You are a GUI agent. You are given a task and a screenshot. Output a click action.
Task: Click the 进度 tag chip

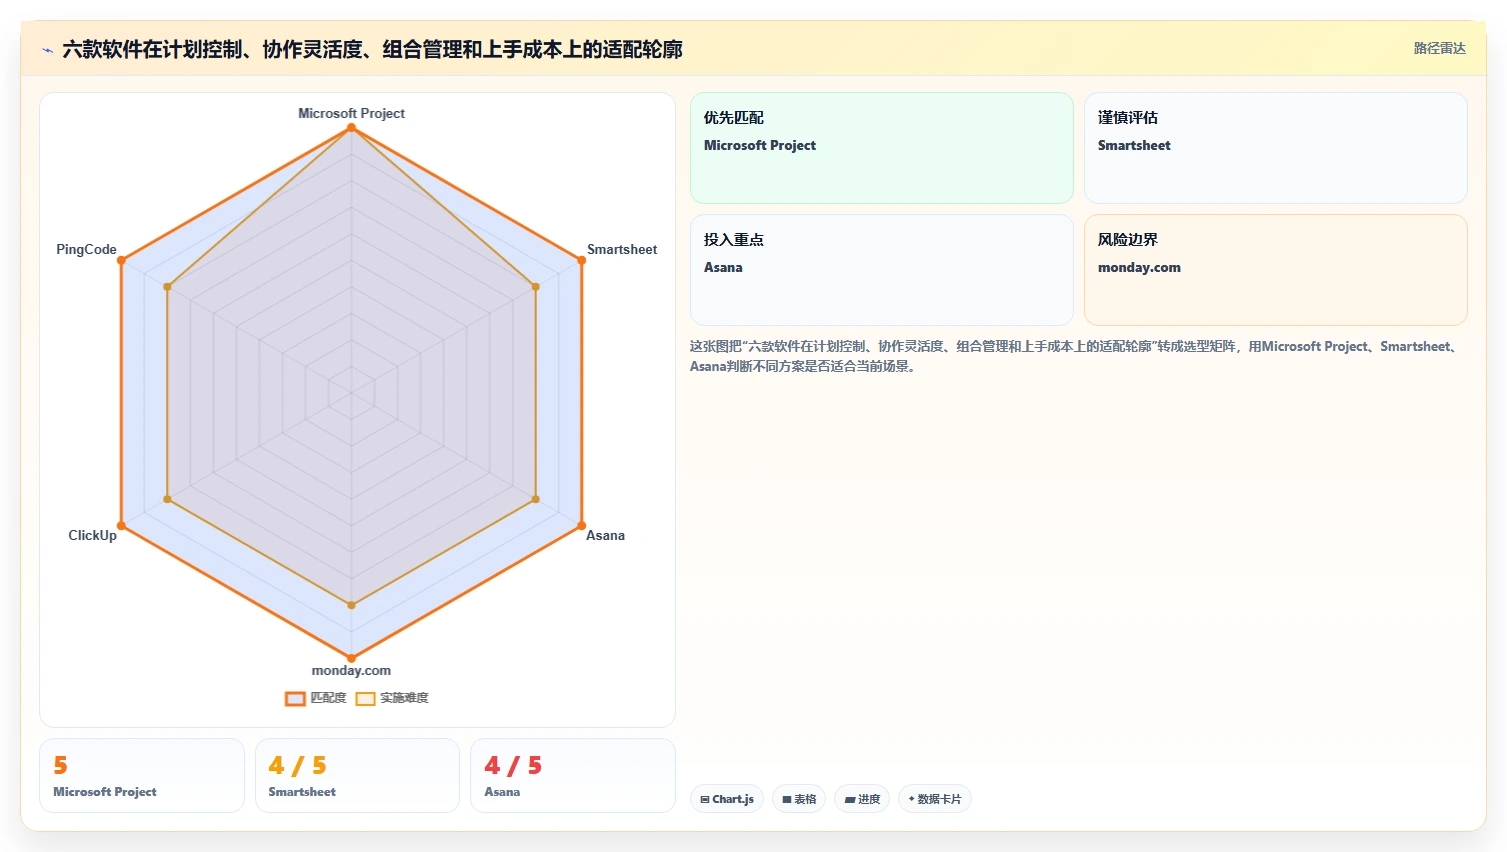(862, 799)
